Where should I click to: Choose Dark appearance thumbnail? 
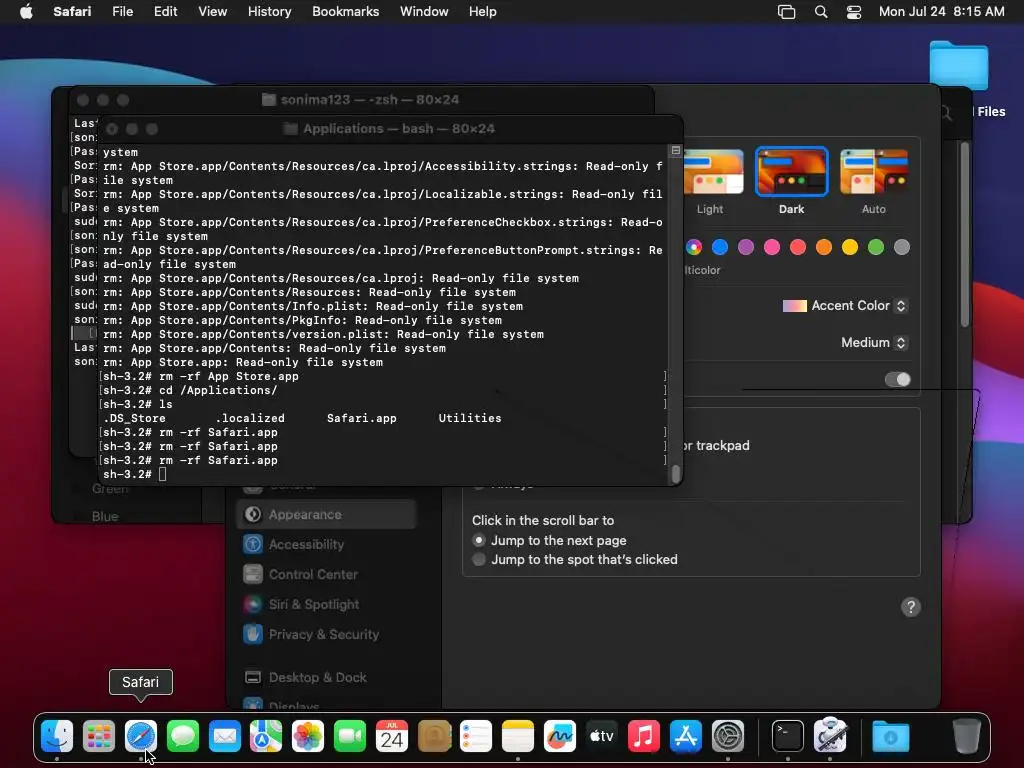tap(792, 172)
